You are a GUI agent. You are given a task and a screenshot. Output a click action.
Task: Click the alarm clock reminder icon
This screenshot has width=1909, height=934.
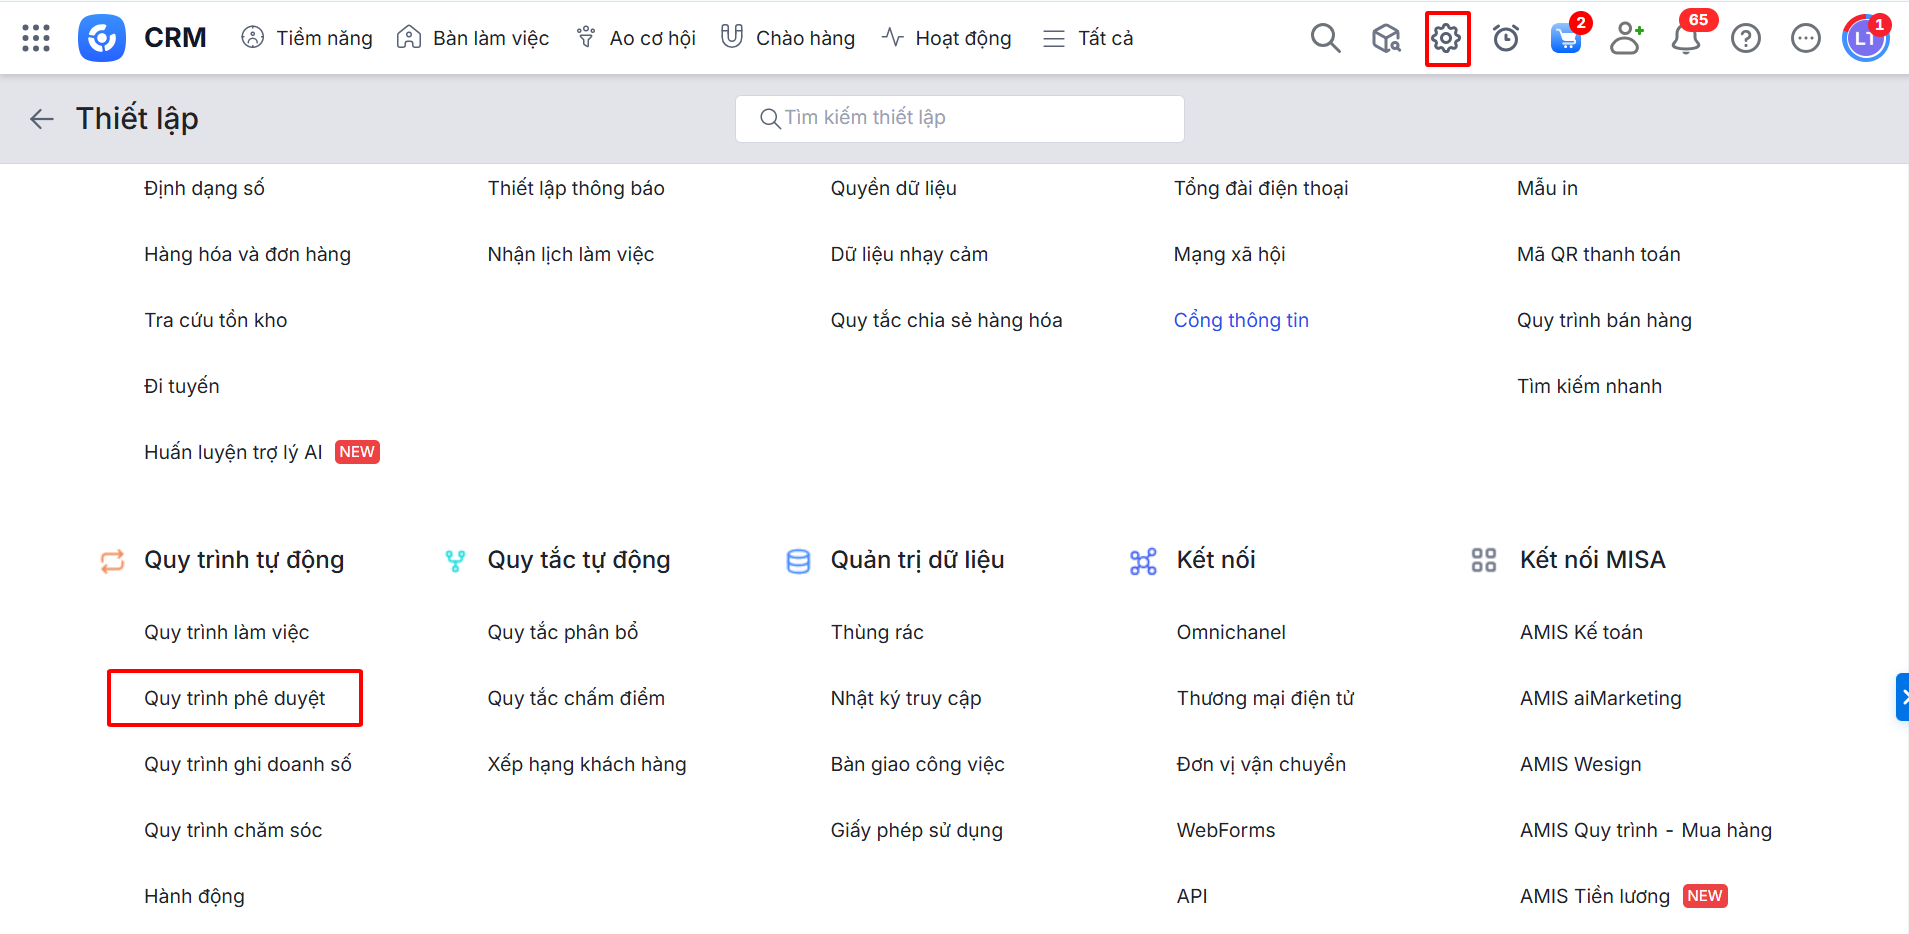coord(1506,39)
